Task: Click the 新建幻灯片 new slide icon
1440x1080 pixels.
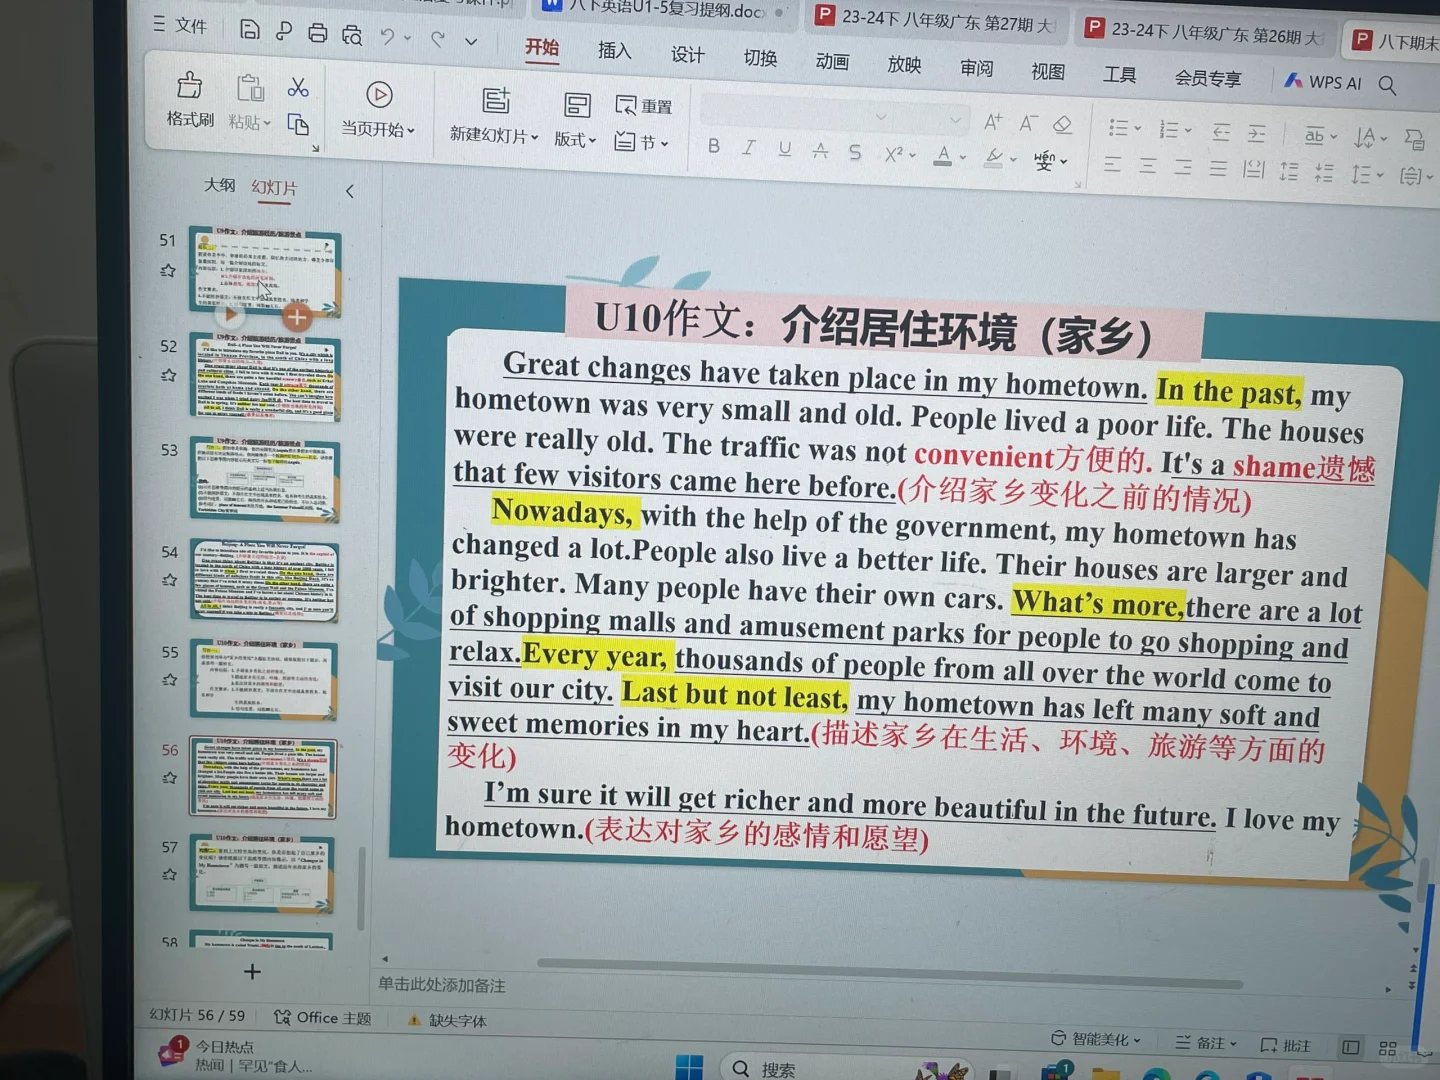Action: (x=496, y=100)
